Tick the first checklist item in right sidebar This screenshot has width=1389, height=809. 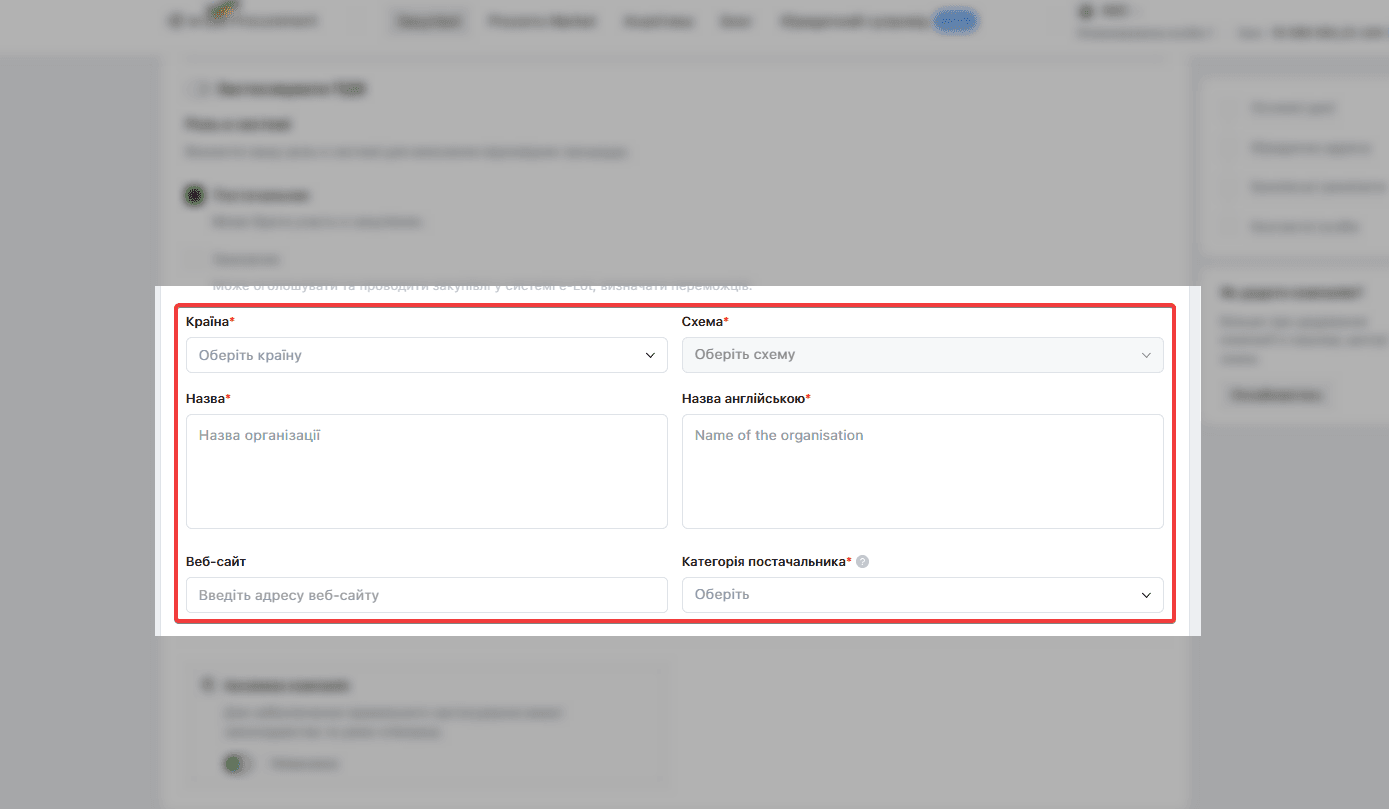point(1233,108)
